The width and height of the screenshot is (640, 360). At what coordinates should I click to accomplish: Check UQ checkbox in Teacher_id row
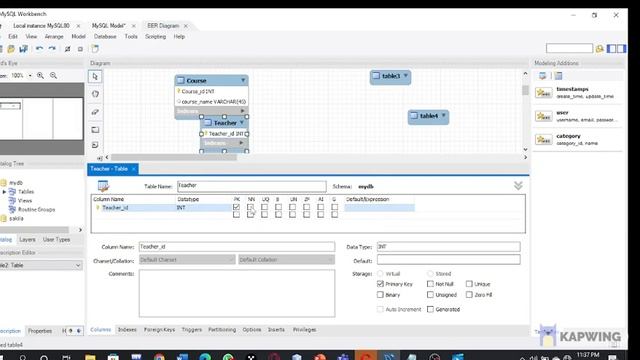coord(264,207)
